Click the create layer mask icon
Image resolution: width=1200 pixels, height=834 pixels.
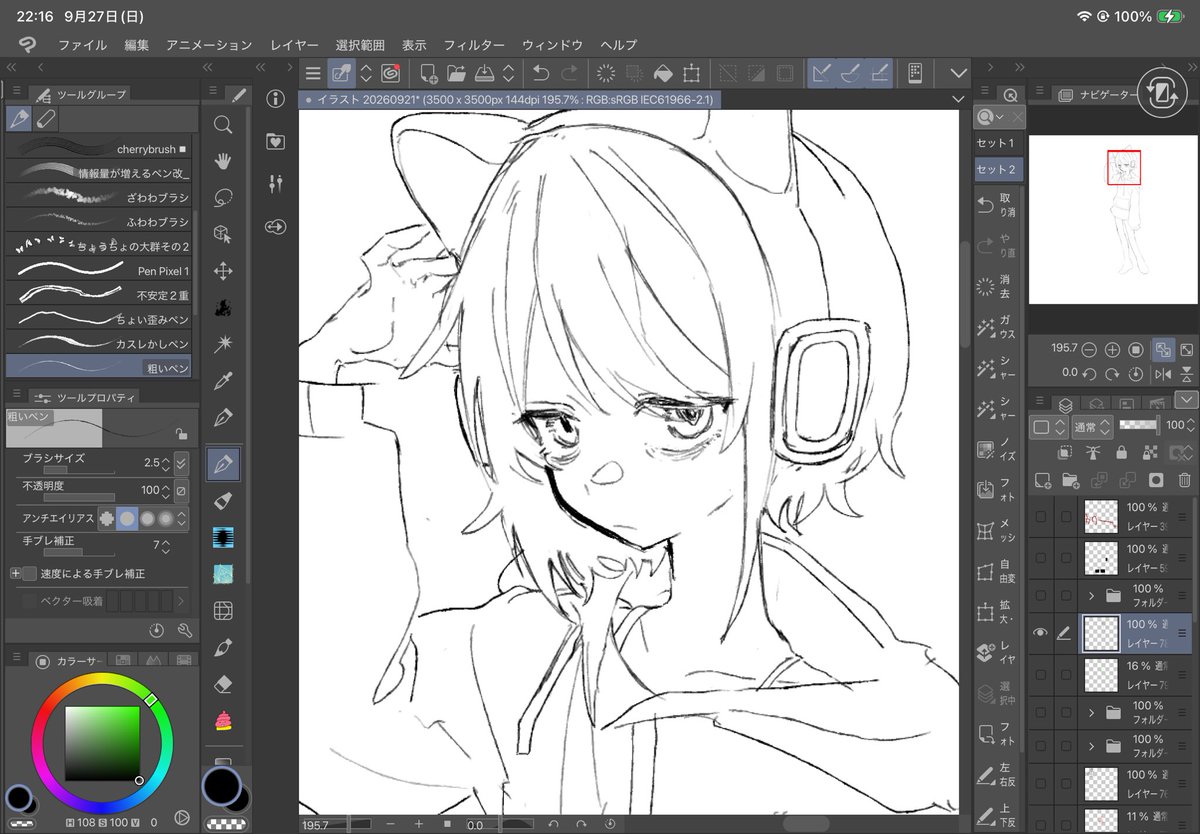pos(1156,481)
